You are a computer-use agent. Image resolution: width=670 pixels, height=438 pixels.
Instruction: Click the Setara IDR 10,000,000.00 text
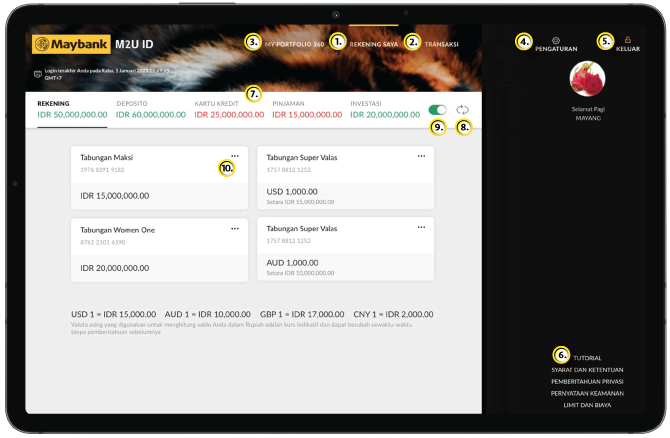pos(300,273)
